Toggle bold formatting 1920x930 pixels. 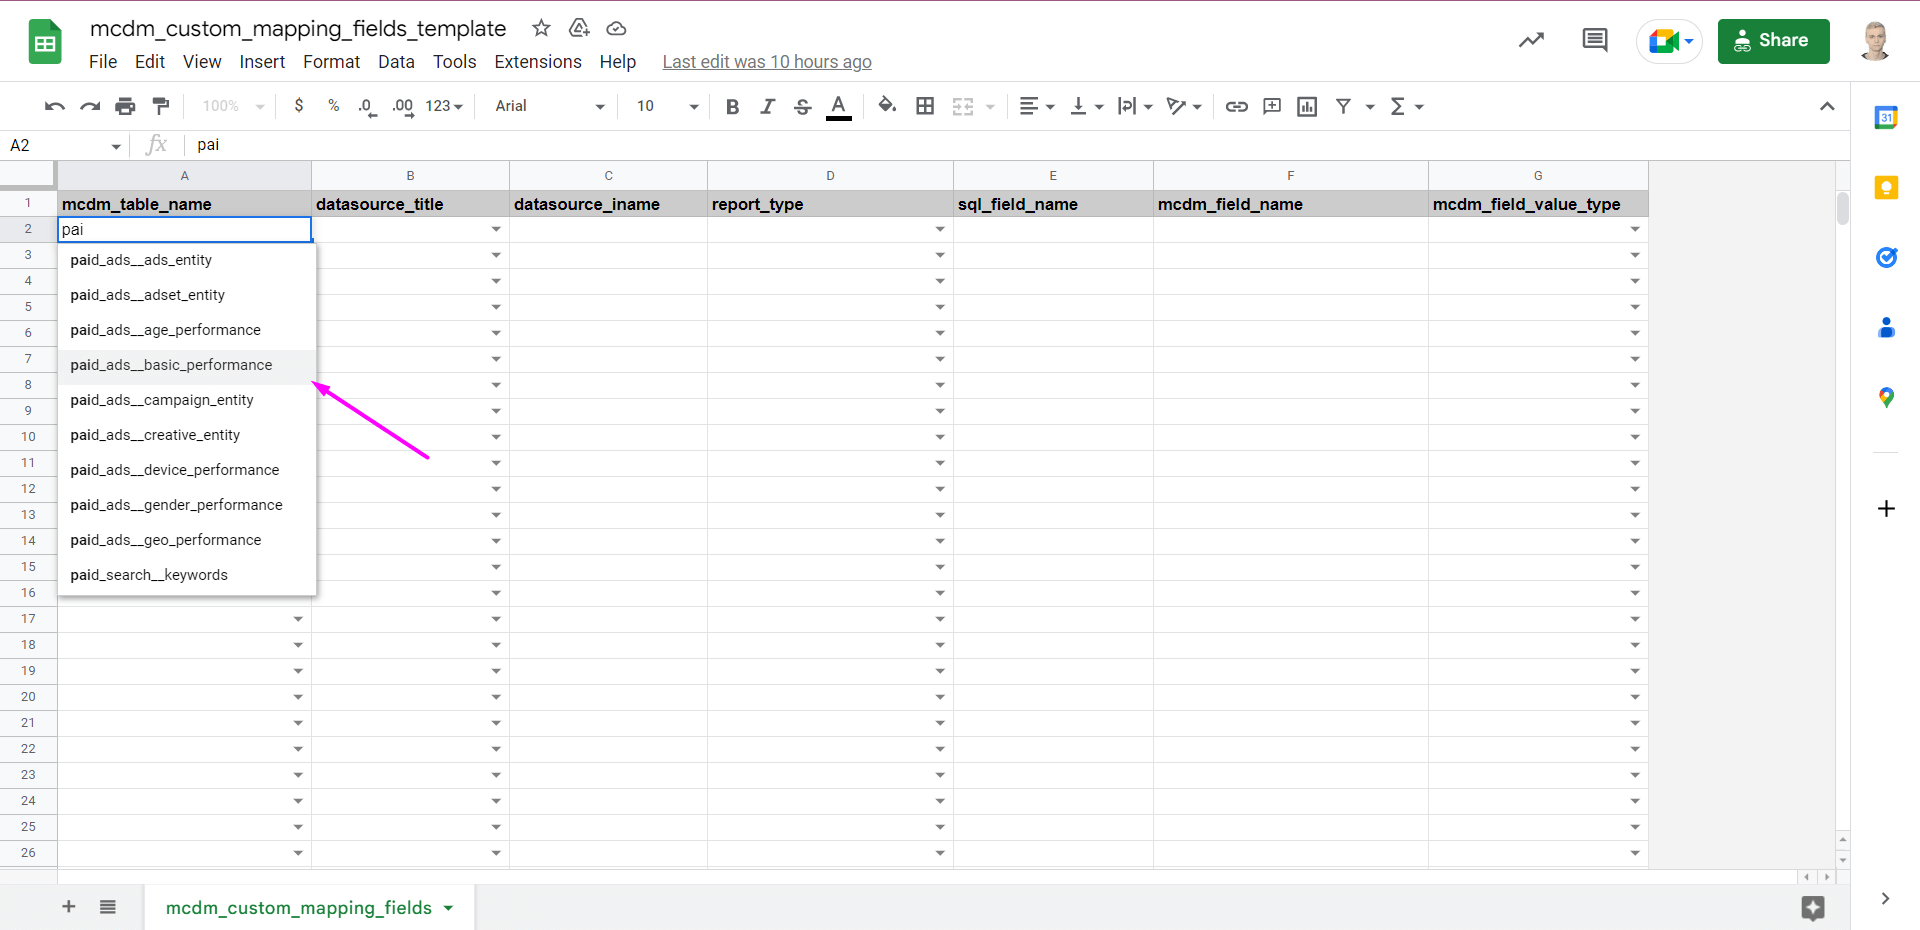[733, 106]
